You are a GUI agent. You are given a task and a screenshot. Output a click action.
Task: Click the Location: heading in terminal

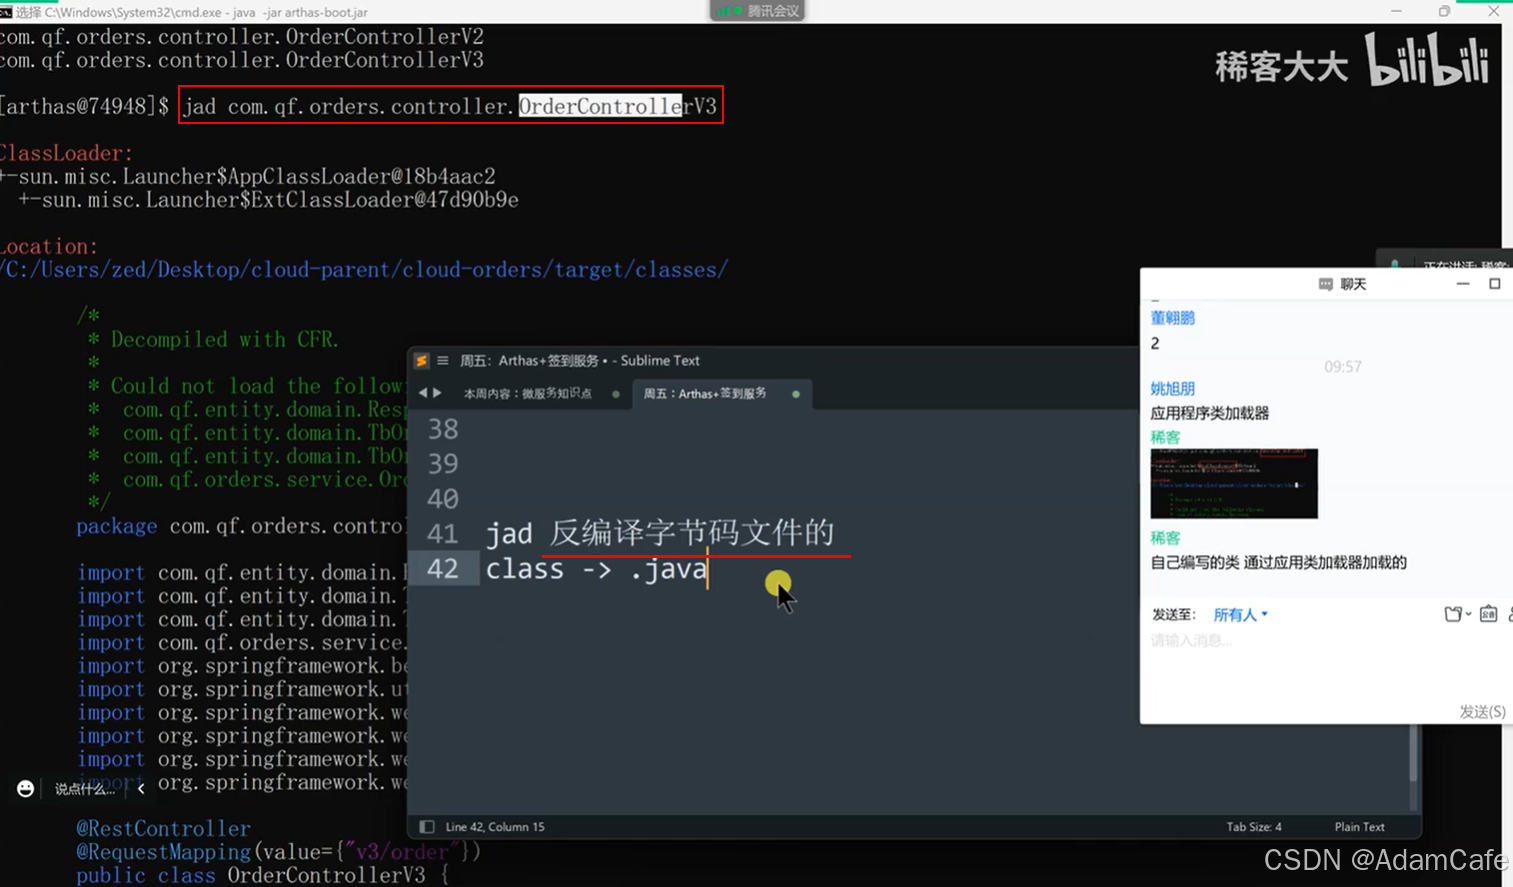click(49, 246)
